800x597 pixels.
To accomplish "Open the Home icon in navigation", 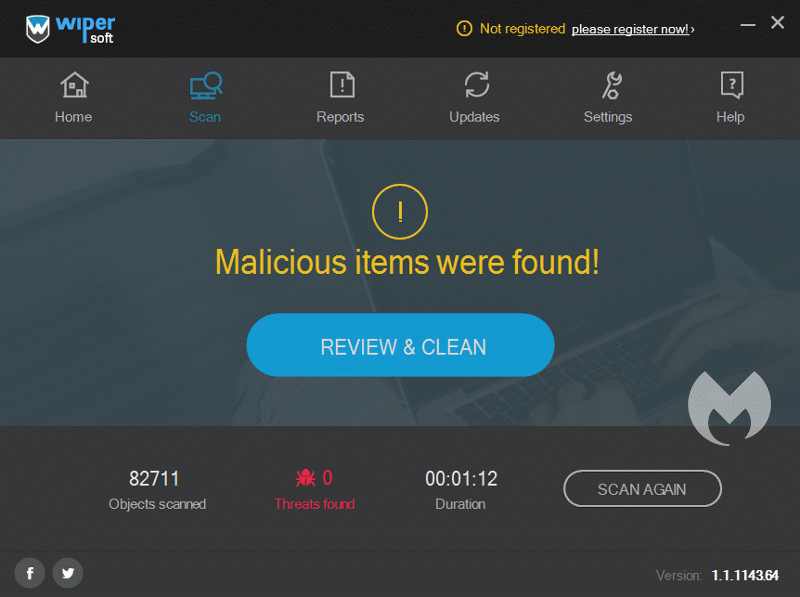I will [x=74, y=85].
